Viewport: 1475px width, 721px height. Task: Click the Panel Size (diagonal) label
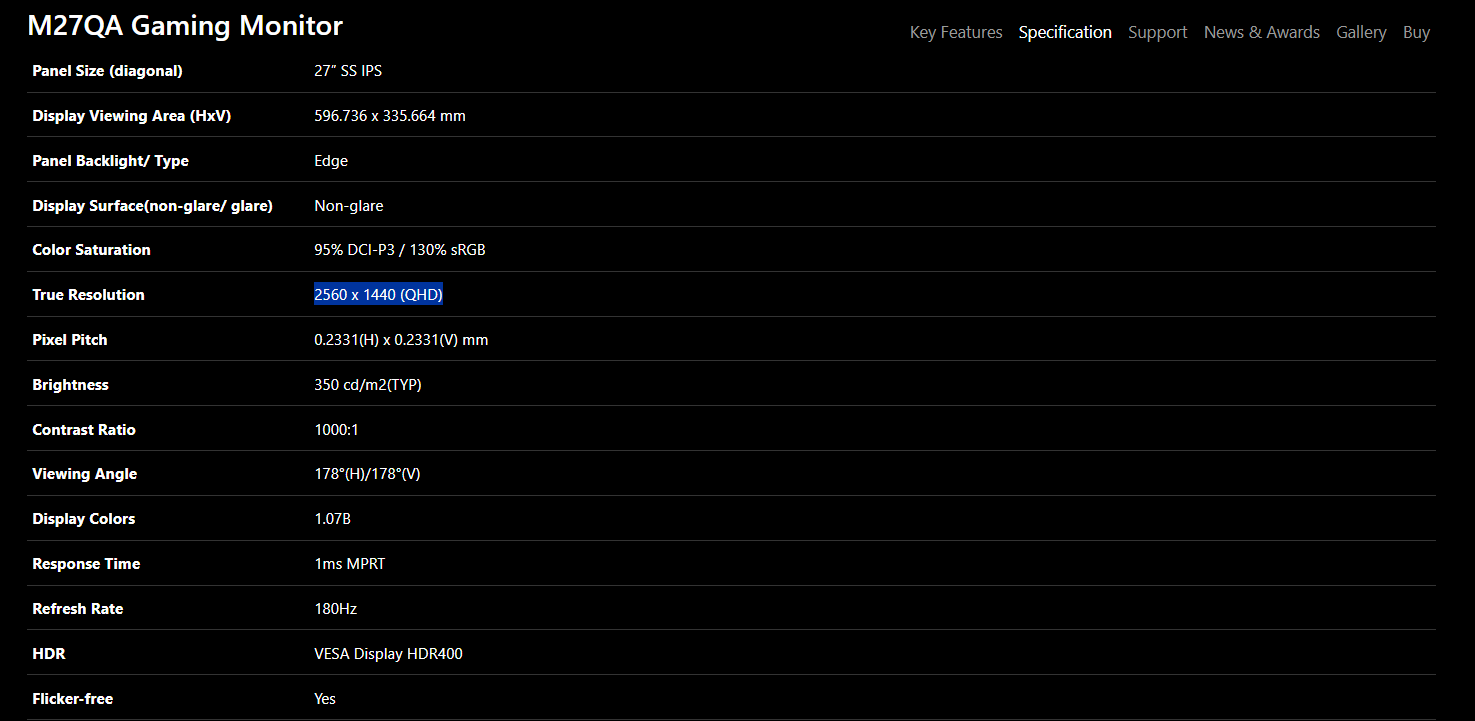[107, 71]
